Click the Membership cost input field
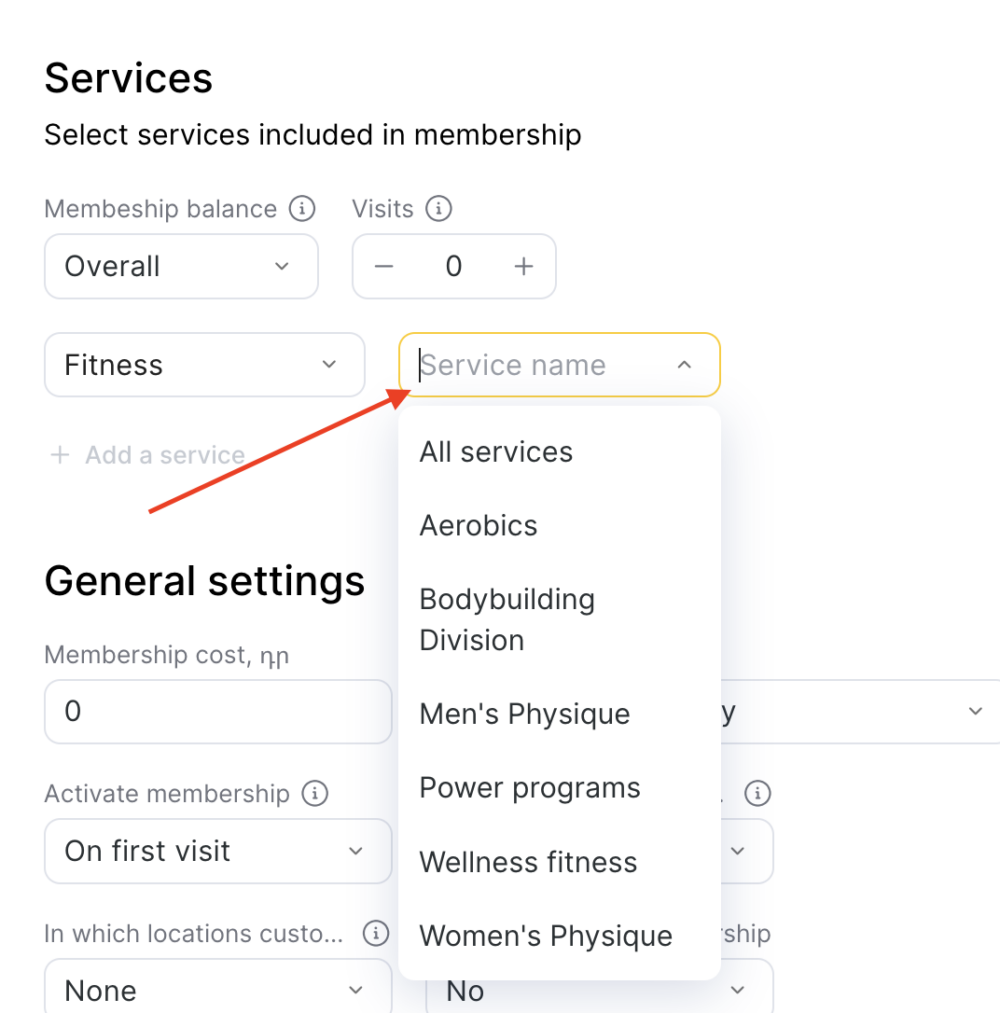The height and width of the screenshot is (1013, 1000). tap(218, 711)
